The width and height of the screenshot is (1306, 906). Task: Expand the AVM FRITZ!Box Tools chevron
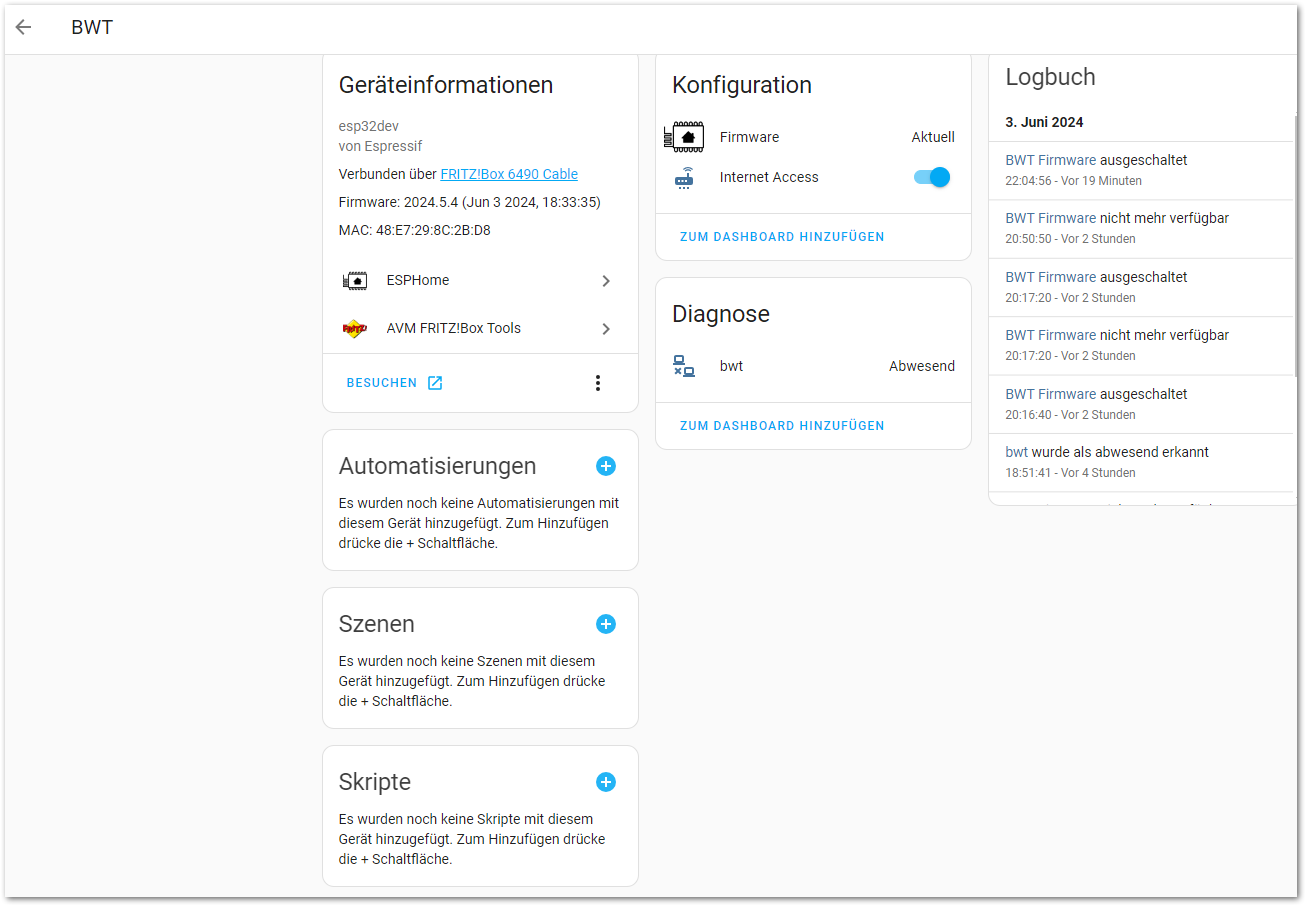pyautogui.click(x=606, y=329)
